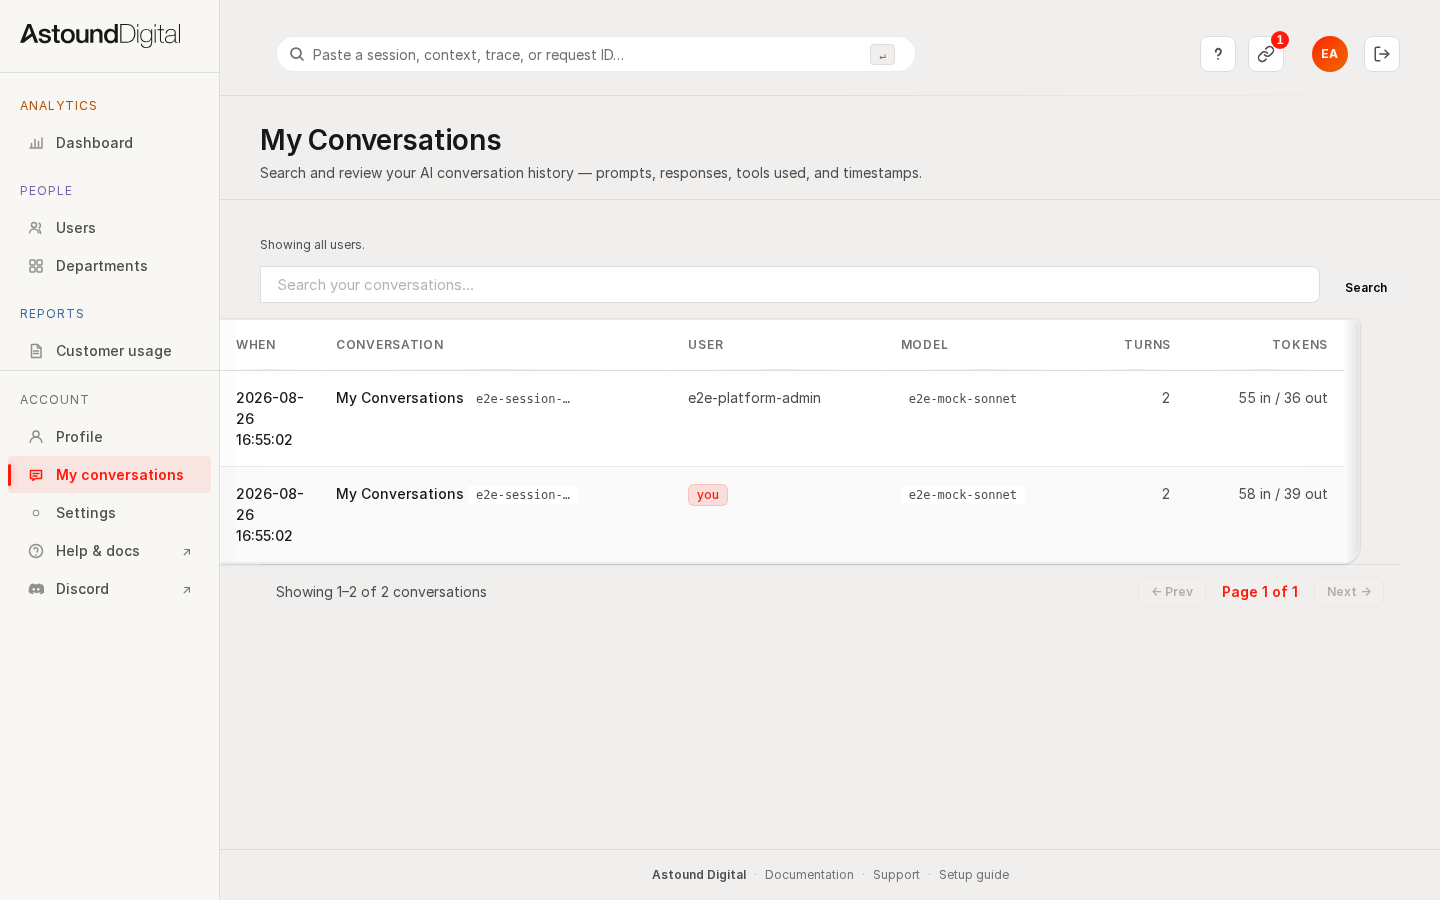Click the Dashboard bar chart icon
The width and height of the screenshot is (1440, 900).
pos(36,143)
